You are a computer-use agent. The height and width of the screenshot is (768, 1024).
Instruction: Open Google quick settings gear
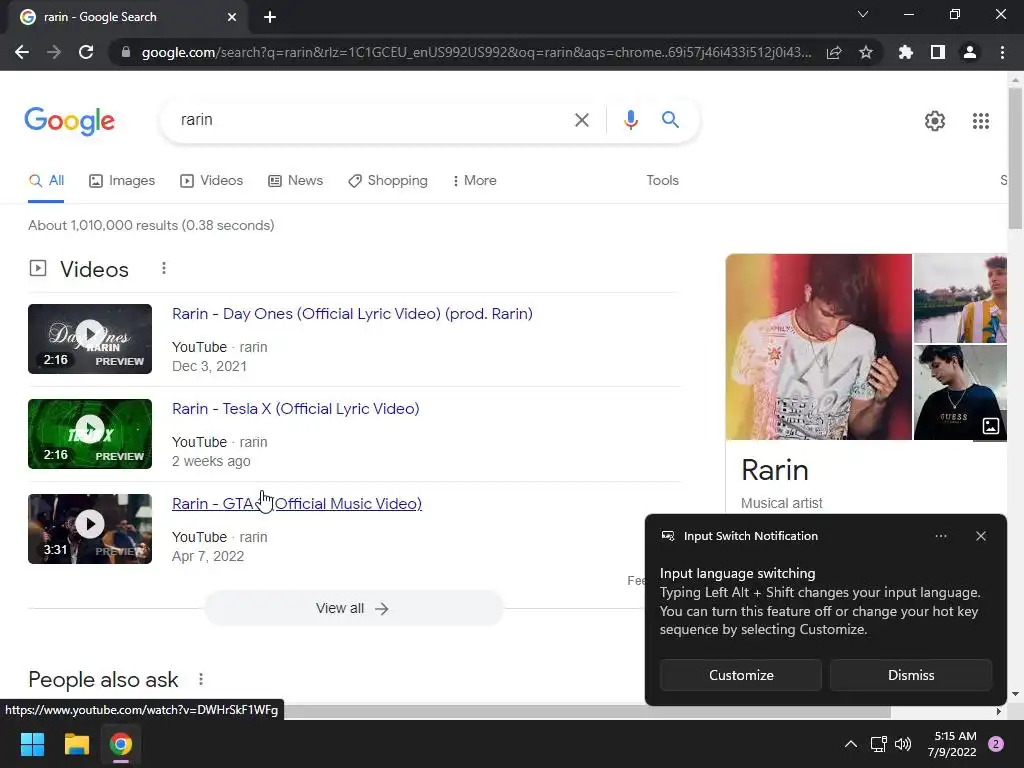click(x=935, y=121)
